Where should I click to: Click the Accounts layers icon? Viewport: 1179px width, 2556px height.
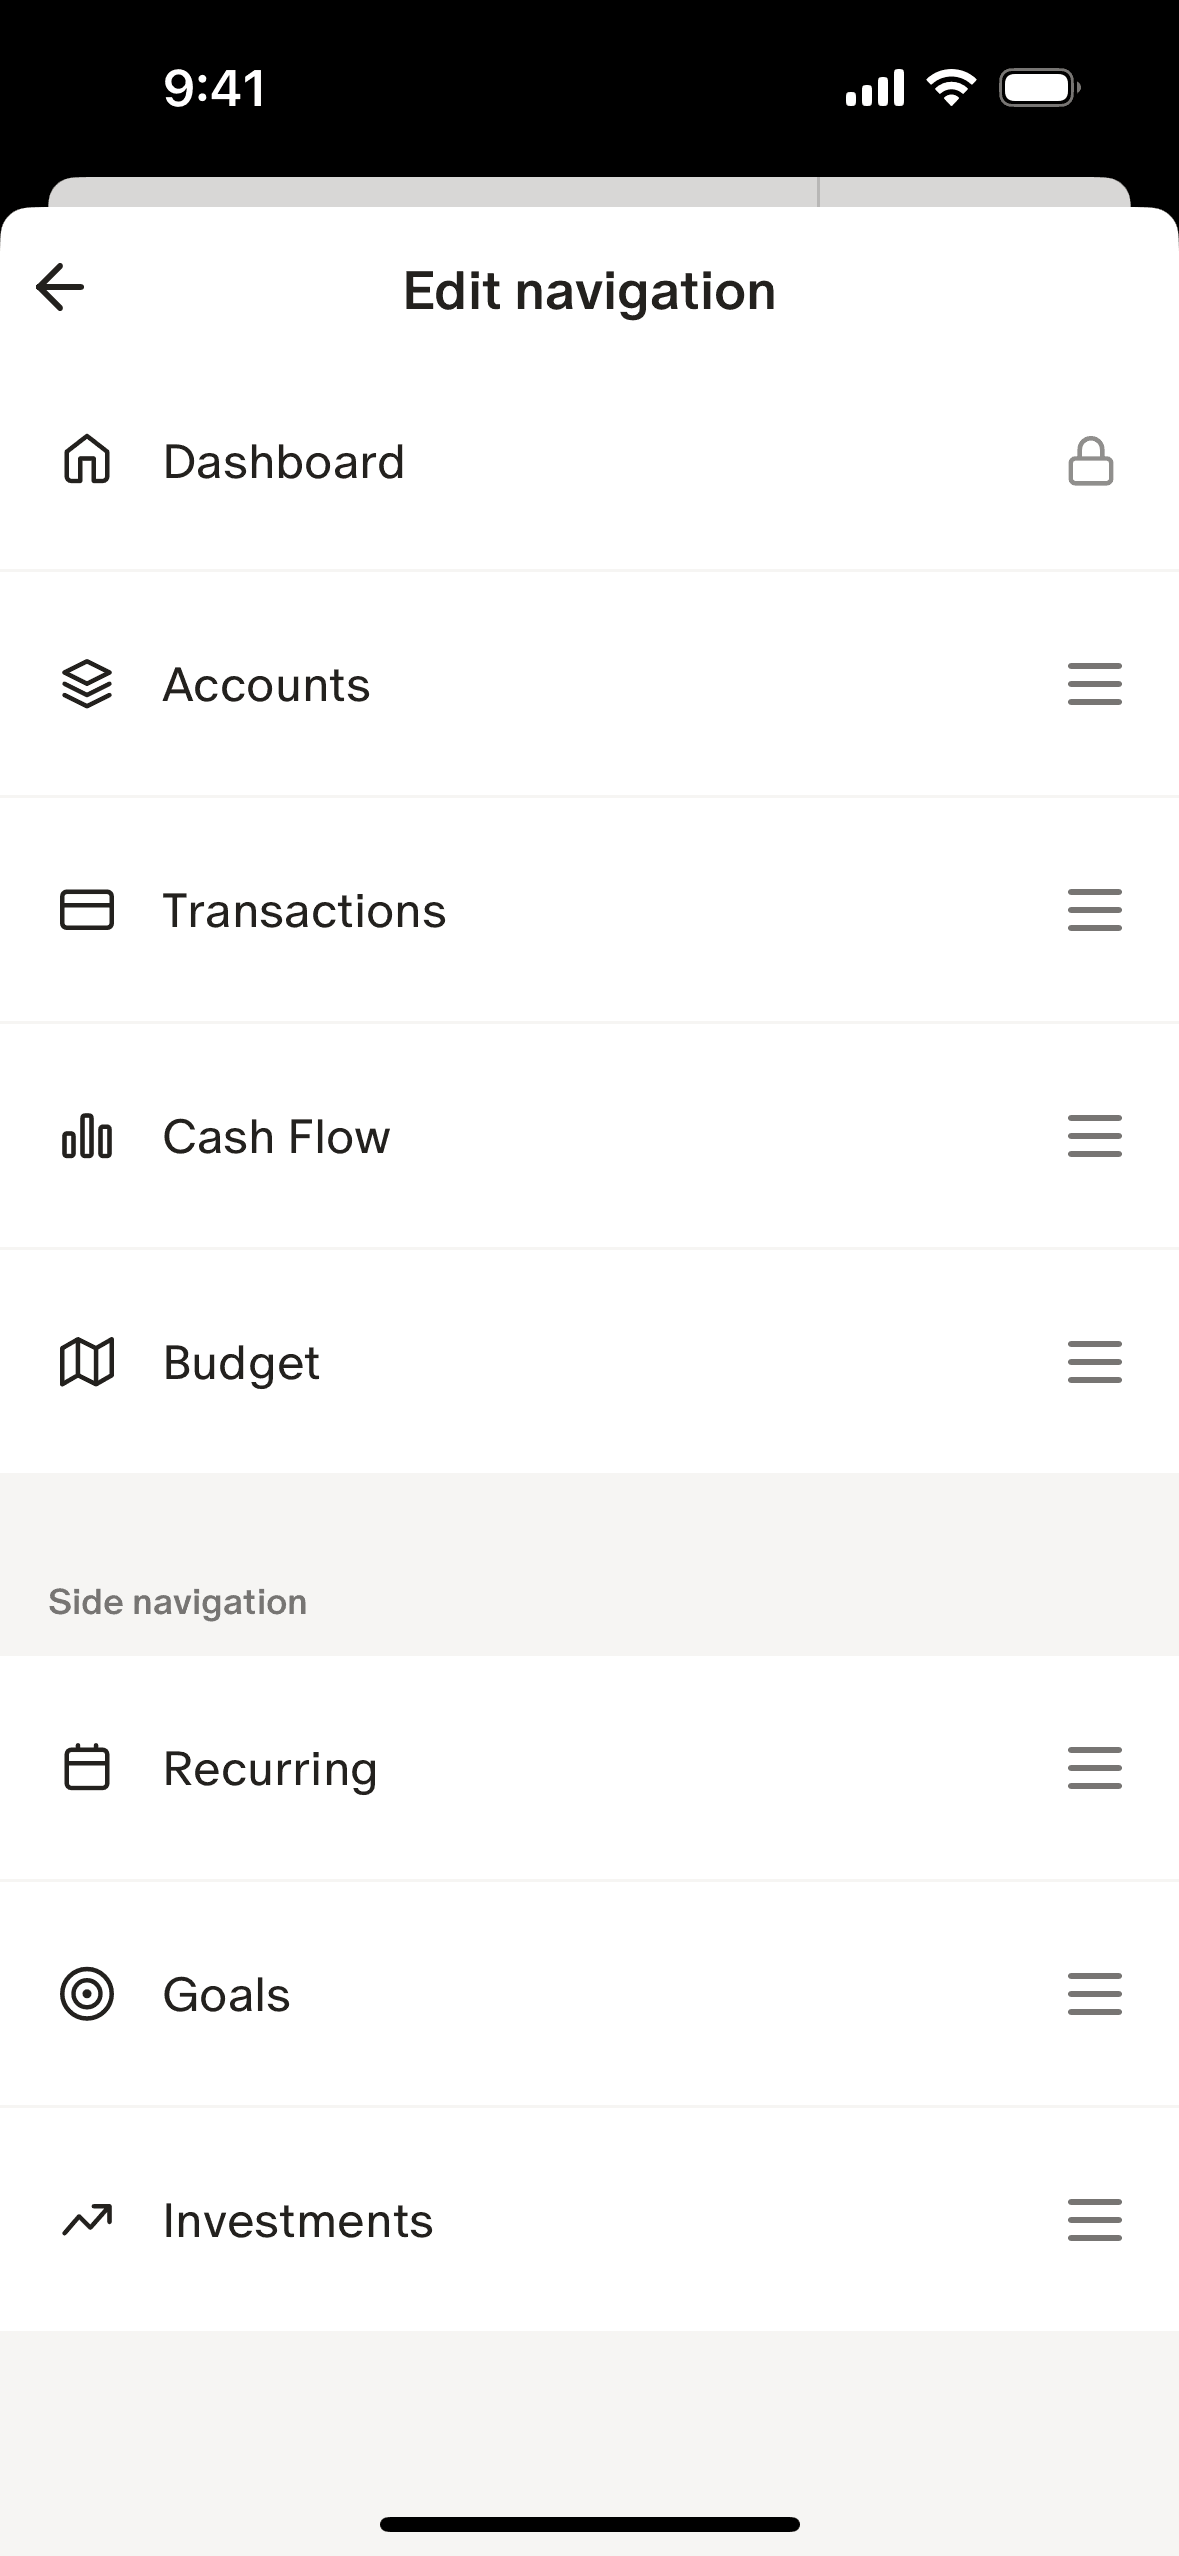(x=87, y=685)
